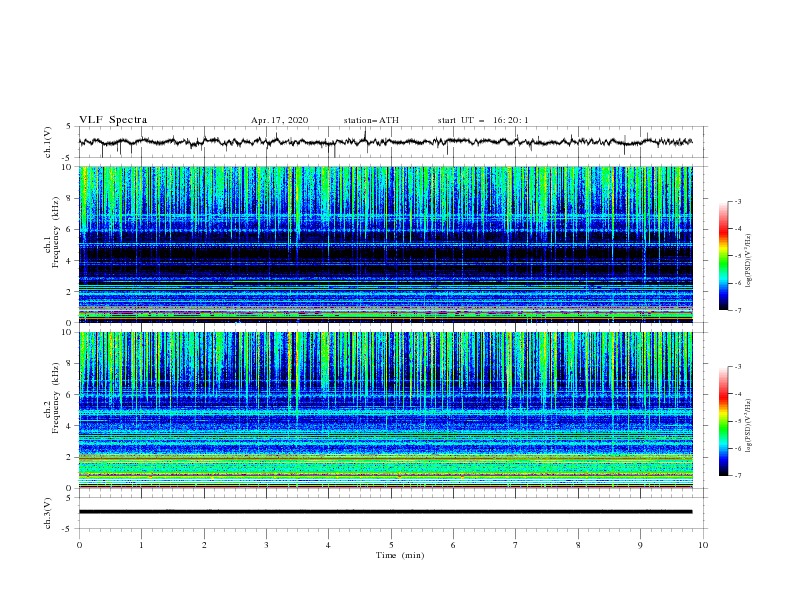This screenshot has height=612, width=792.
Task: Click the log(PSD) label beside ch.2 colorbar
Action: (749, 426)
